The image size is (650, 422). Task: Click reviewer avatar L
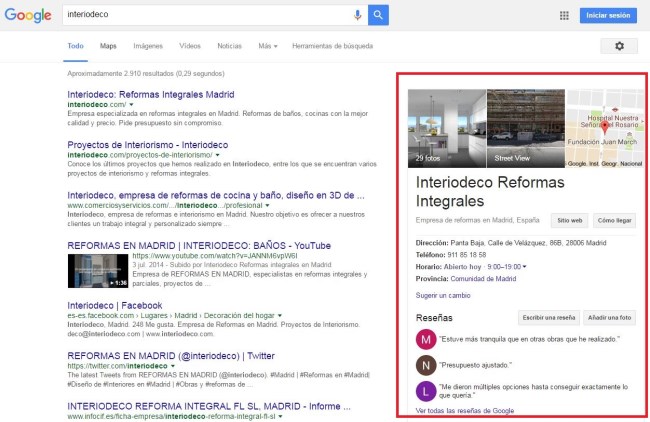coord(426,391)
